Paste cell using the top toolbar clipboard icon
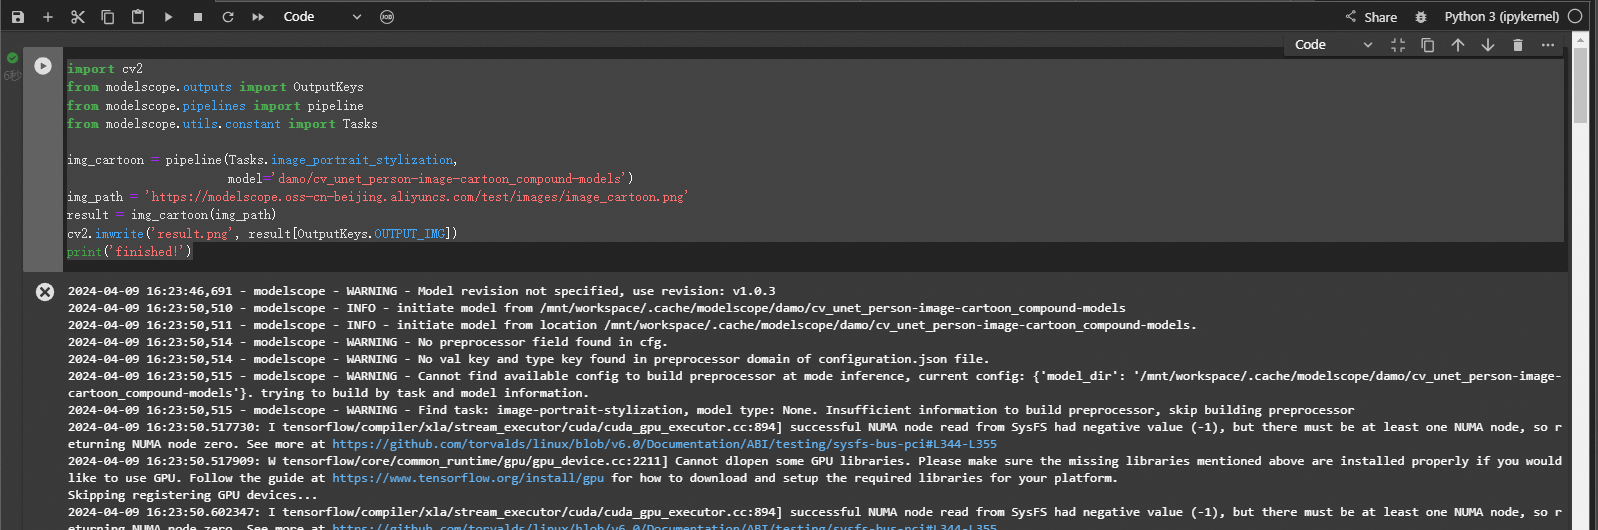 tap(138, 17)
